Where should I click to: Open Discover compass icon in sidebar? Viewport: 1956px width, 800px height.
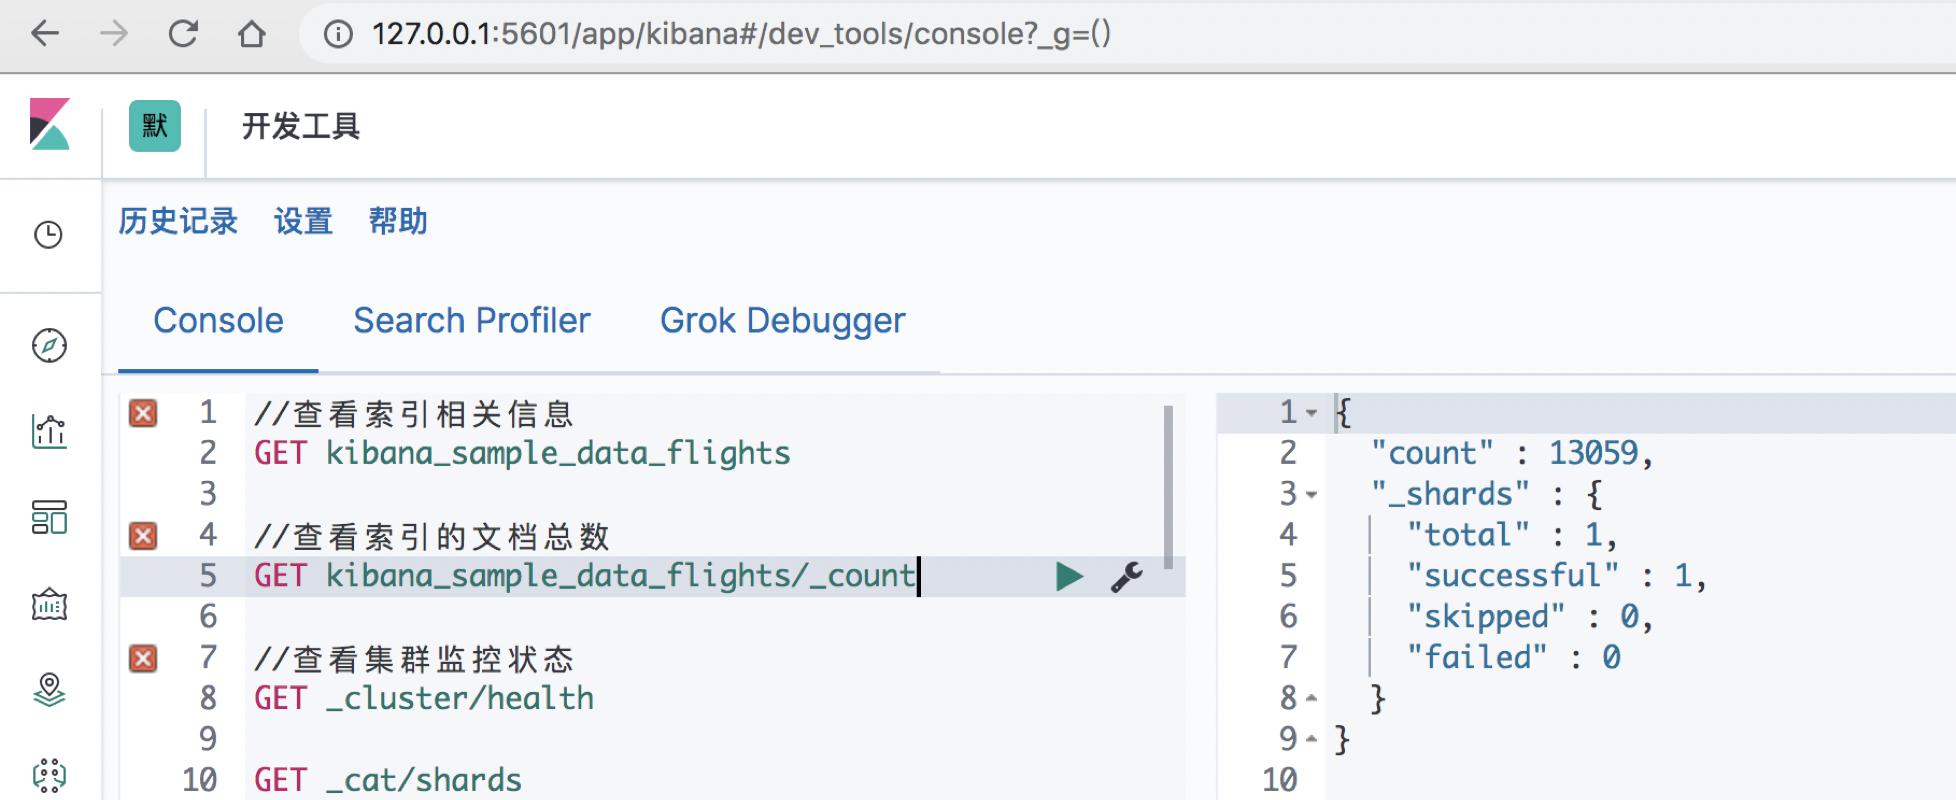tap(49, 346)
